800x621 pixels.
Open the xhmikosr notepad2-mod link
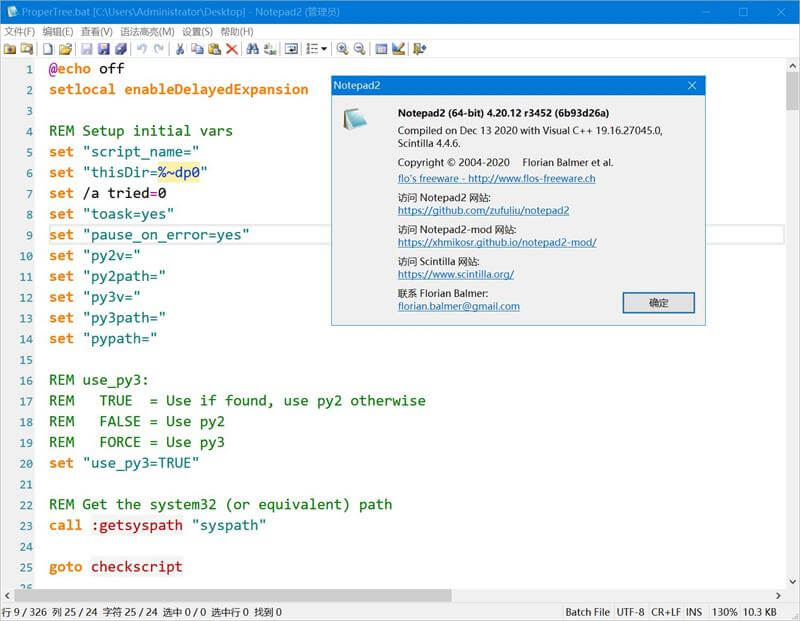[497, 242]
